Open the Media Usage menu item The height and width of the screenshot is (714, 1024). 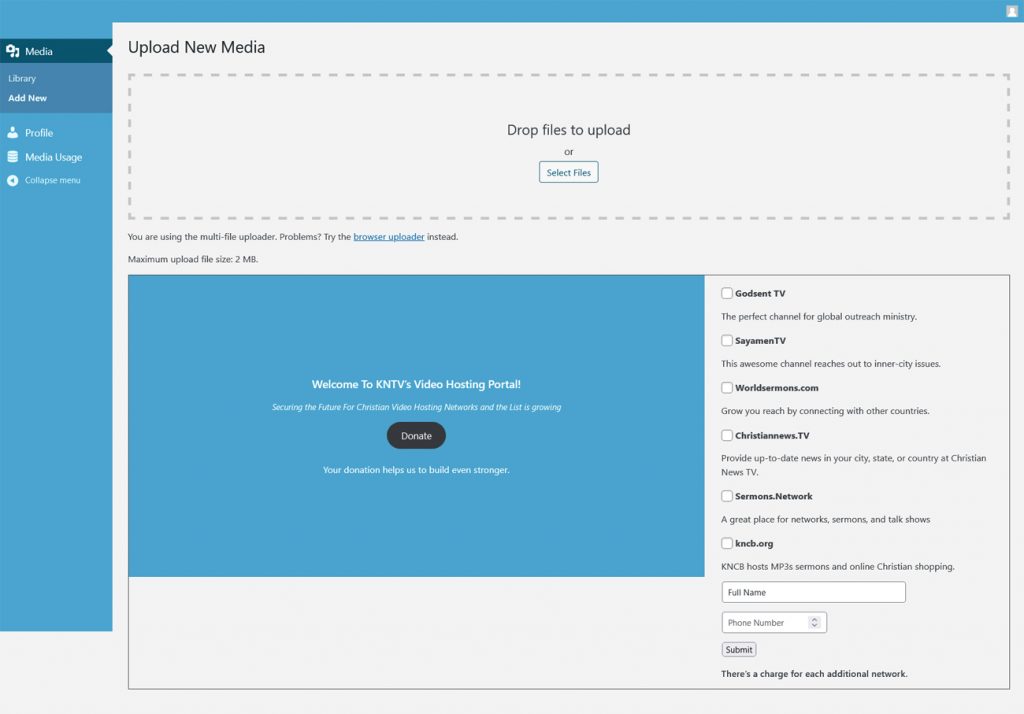click(x=53, y=157)
